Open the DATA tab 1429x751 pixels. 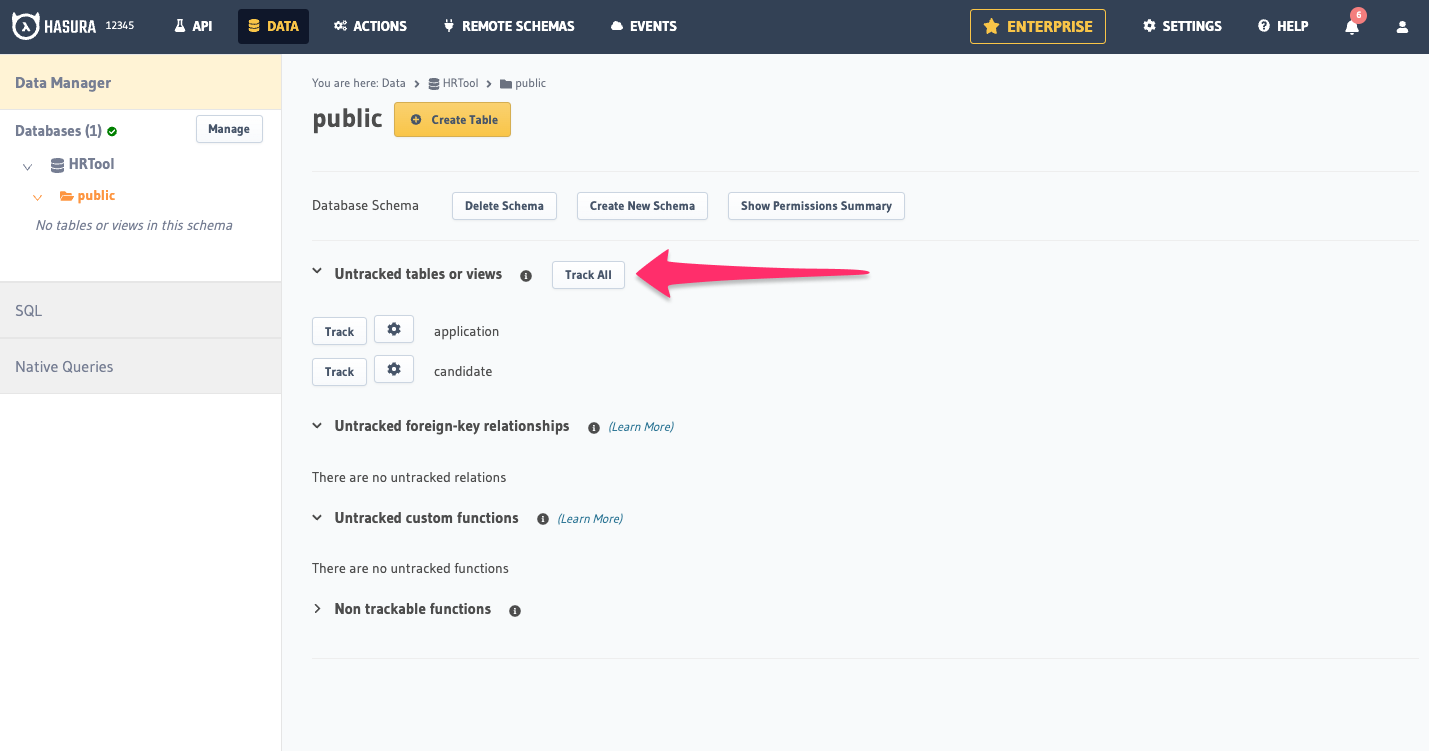pos(273,26)
